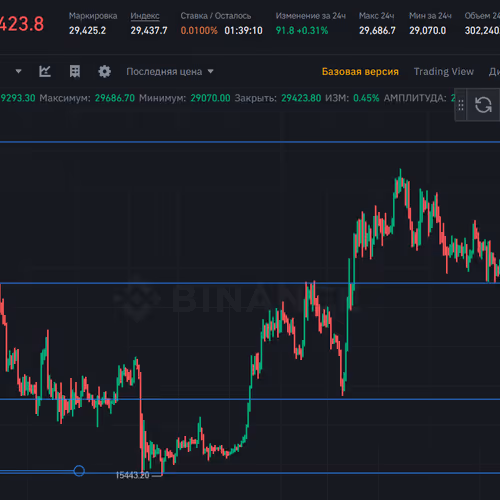Switch to Trading View tab
Screen dimensions: 500x500
444,72
